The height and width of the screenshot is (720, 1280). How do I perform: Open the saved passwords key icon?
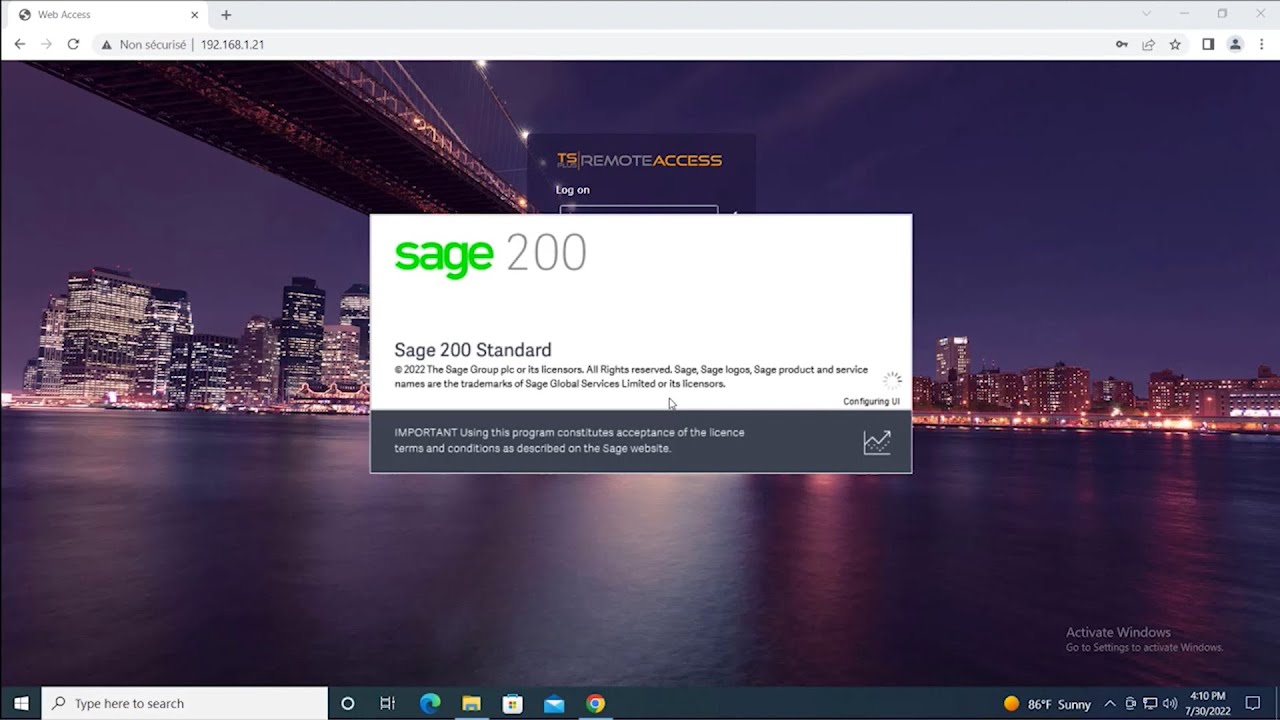[x=1122, y=44]
